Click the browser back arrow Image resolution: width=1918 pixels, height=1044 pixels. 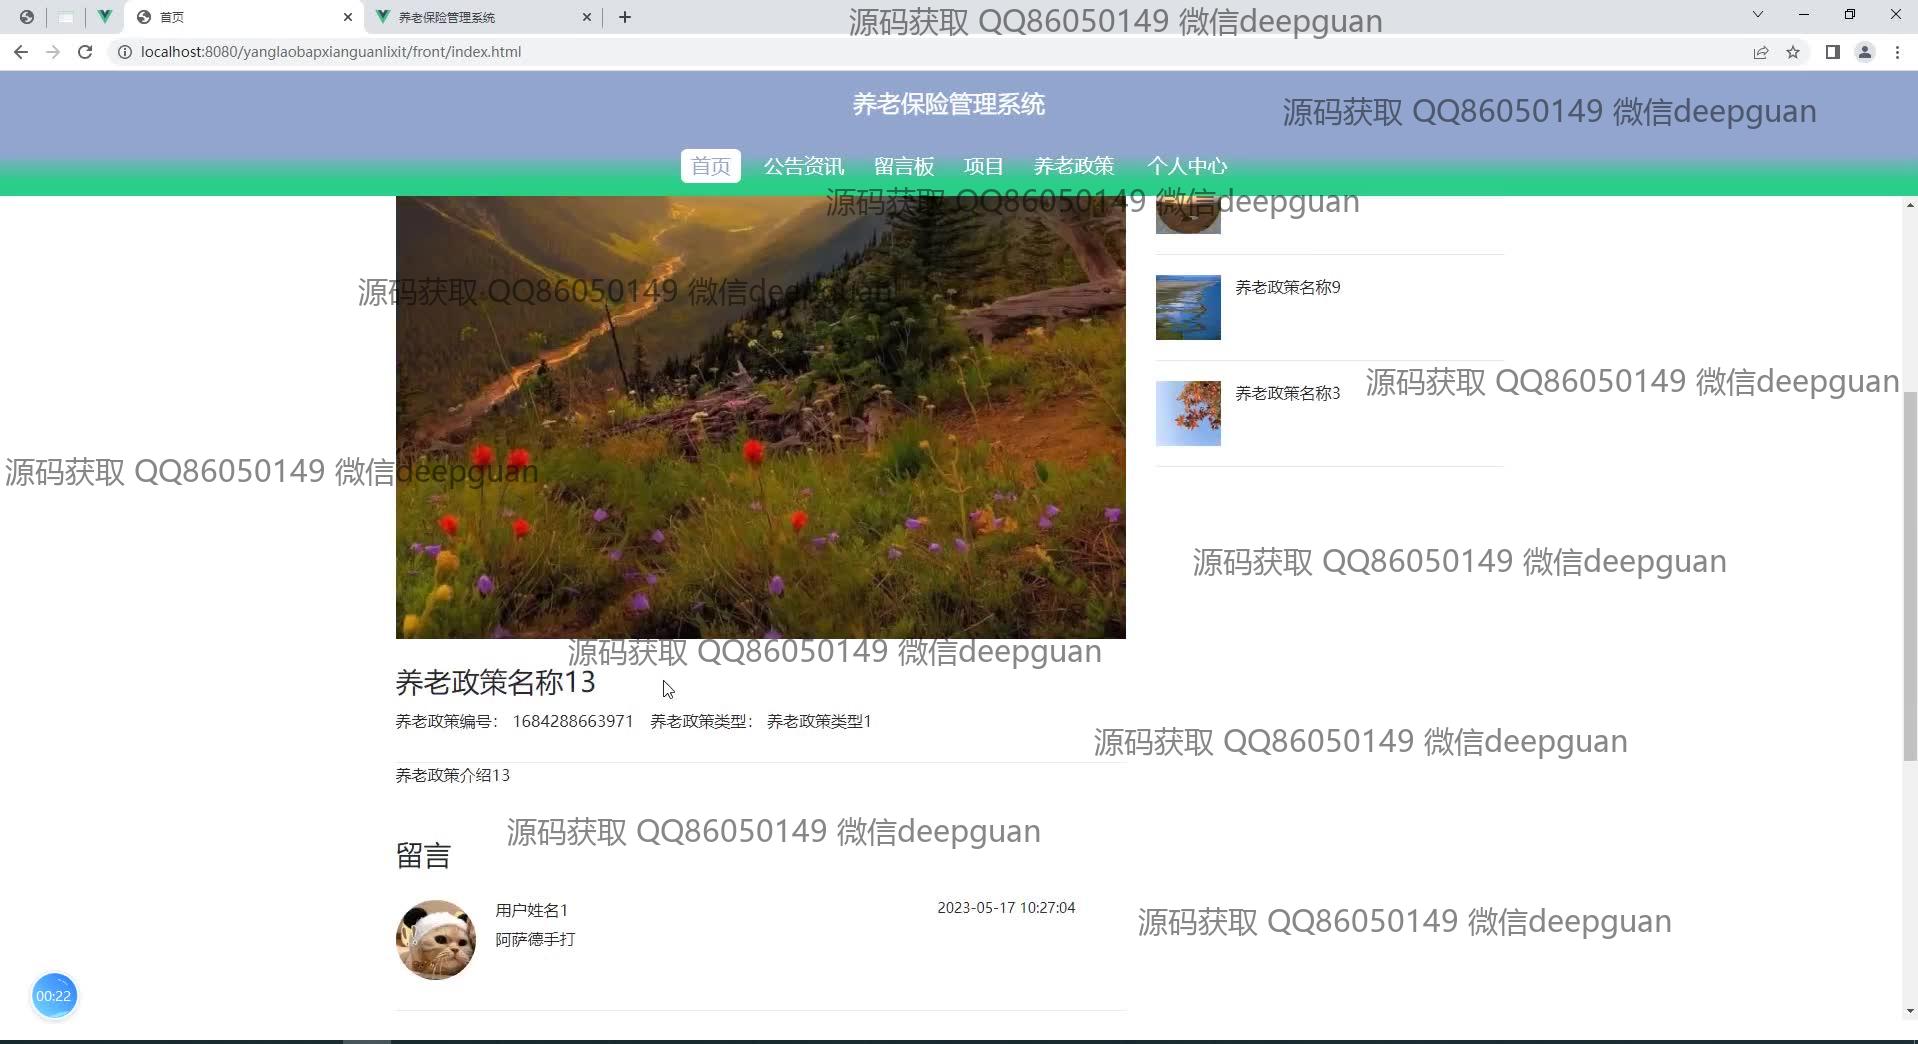coord(21,52)
